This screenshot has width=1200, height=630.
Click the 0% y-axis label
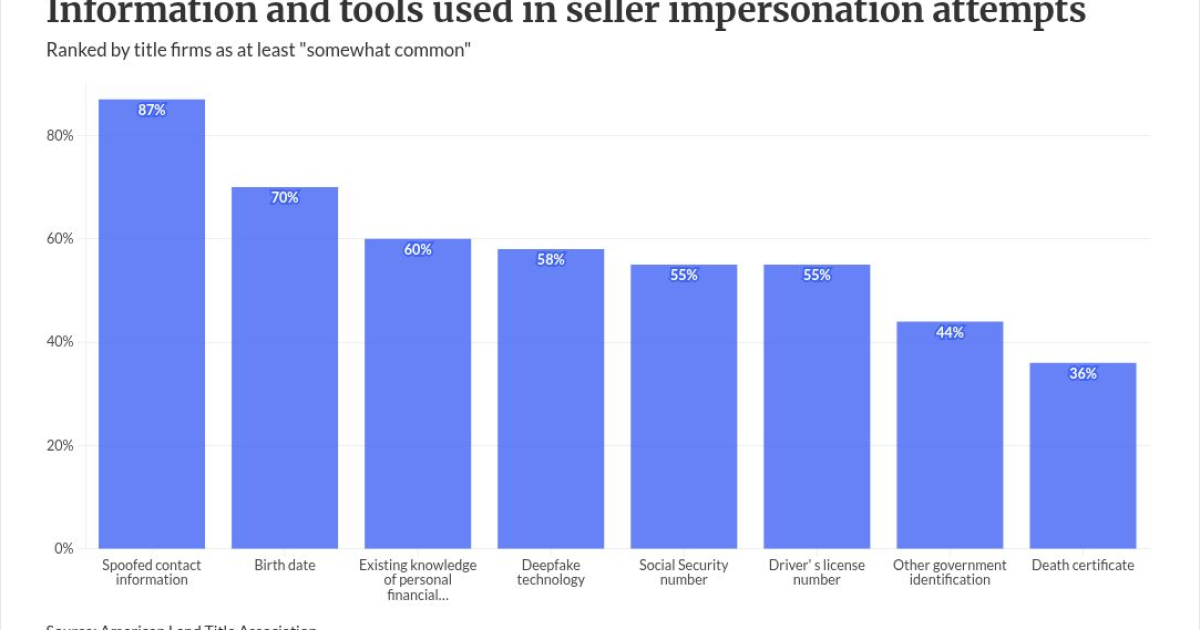click(63, 548)
